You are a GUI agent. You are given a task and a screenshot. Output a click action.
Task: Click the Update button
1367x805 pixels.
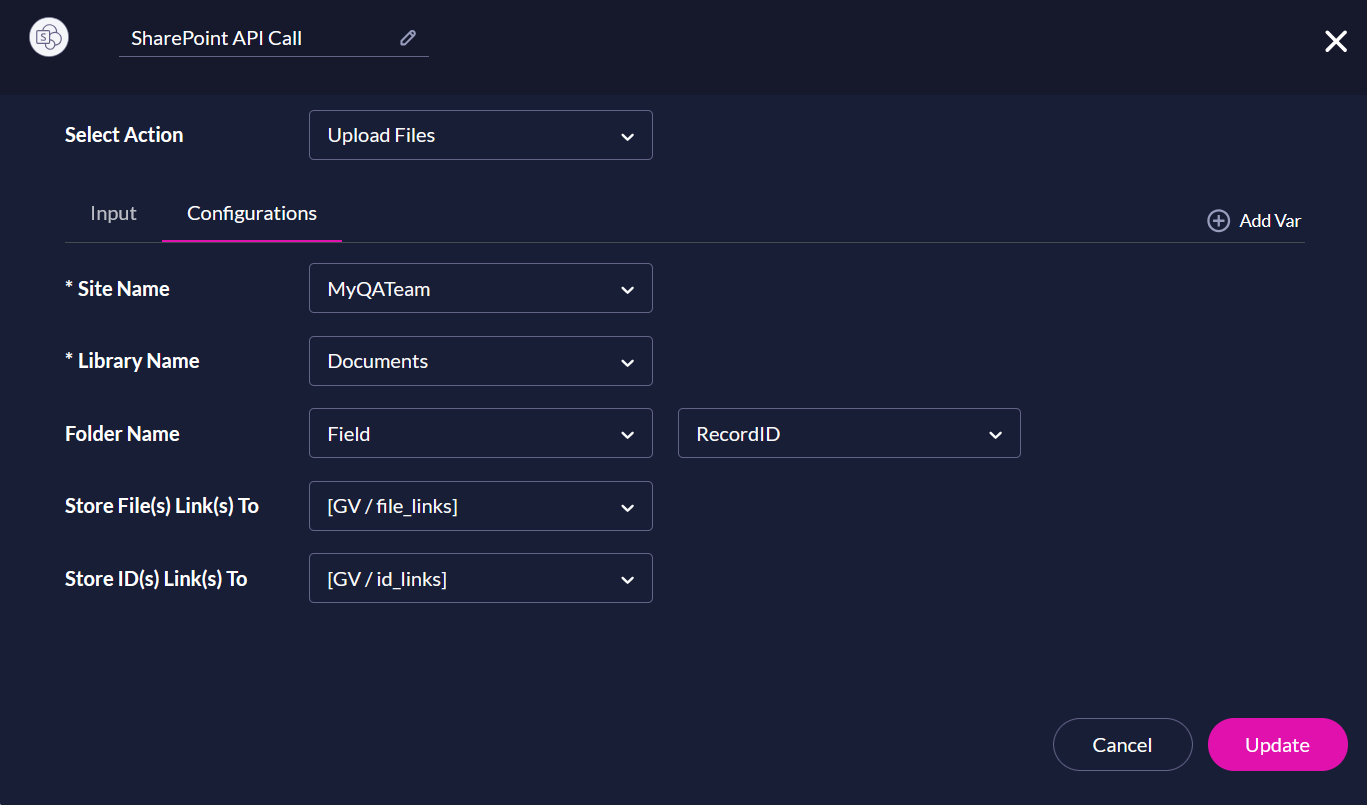(1277, 744)
